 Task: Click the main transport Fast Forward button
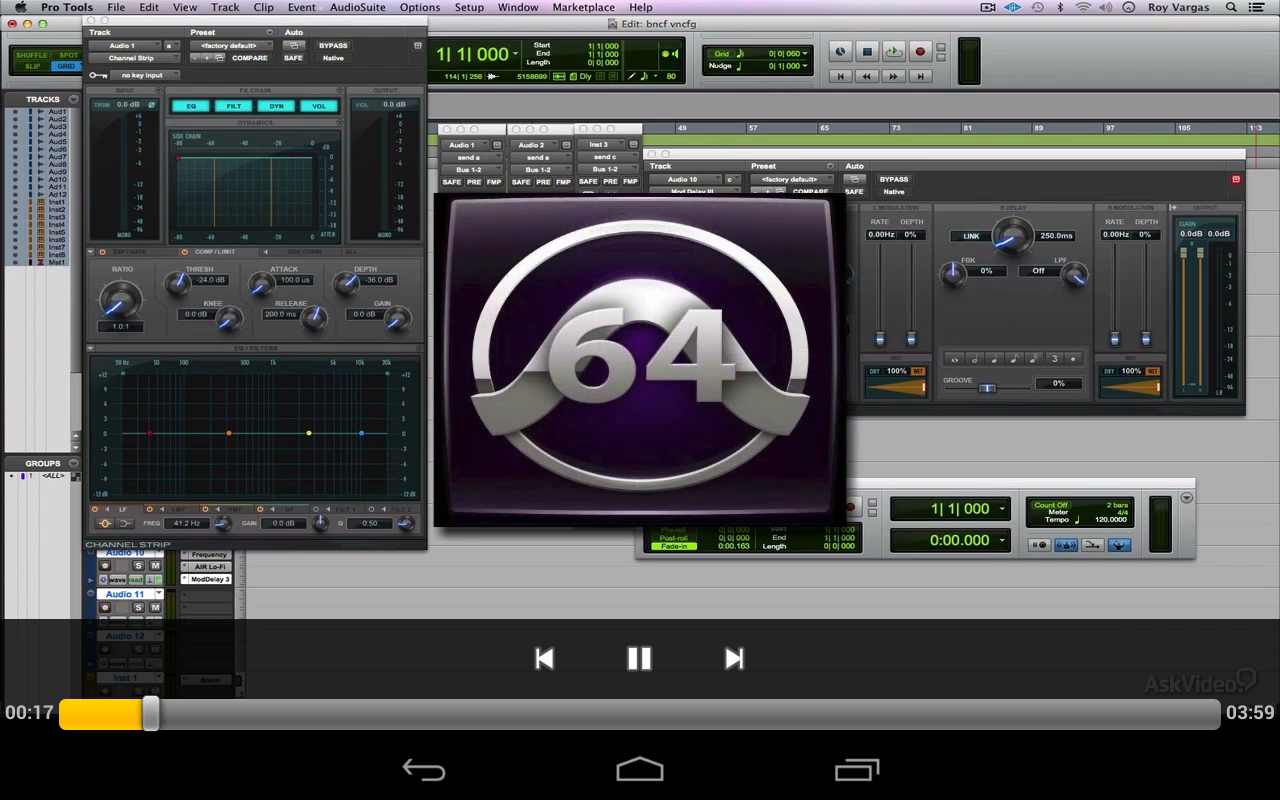pyautogui.click(x=894, y=76)
